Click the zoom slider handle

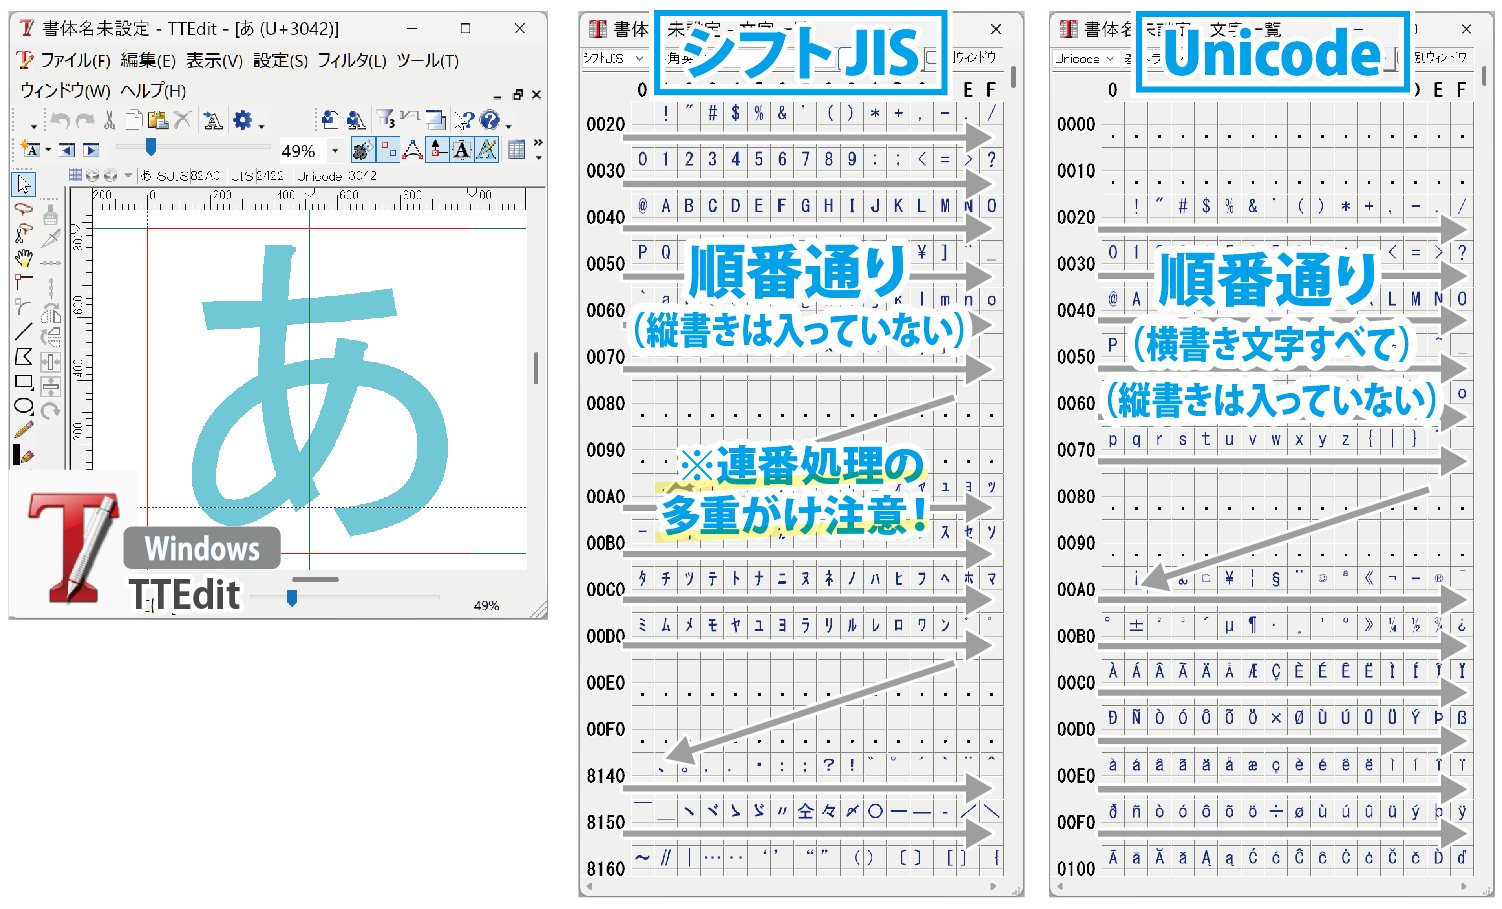(x=151, y=147)
